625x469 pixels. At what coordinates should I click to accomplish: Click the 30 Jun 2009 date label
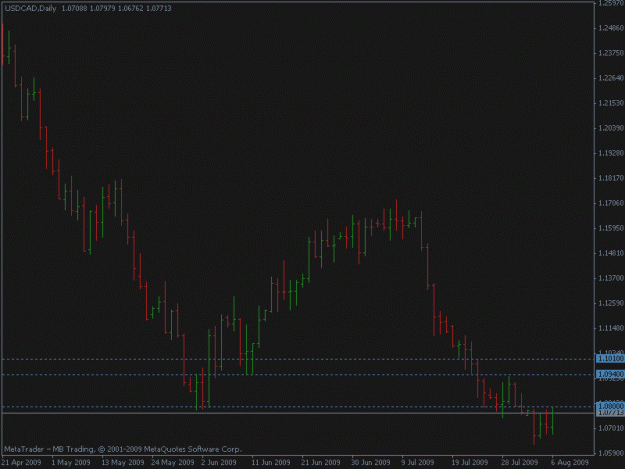(371, 463)
